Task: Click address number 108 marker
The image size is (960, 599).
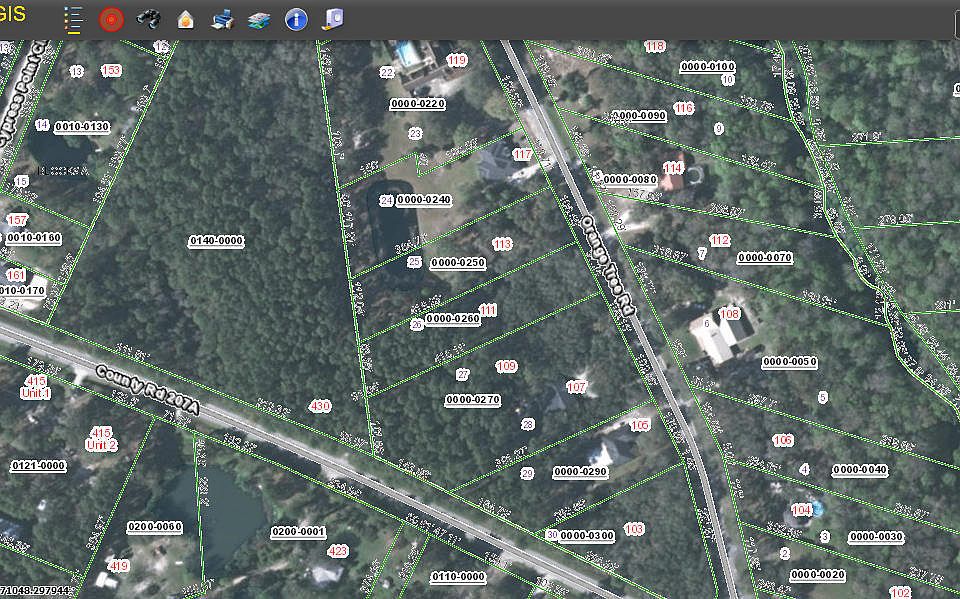Action: tap(730, 314)
